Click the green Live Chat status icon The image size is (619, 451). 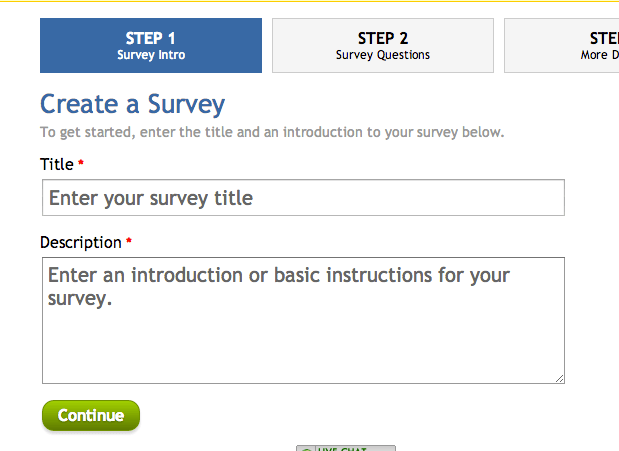pyautogui.click(x=306, y=448)
